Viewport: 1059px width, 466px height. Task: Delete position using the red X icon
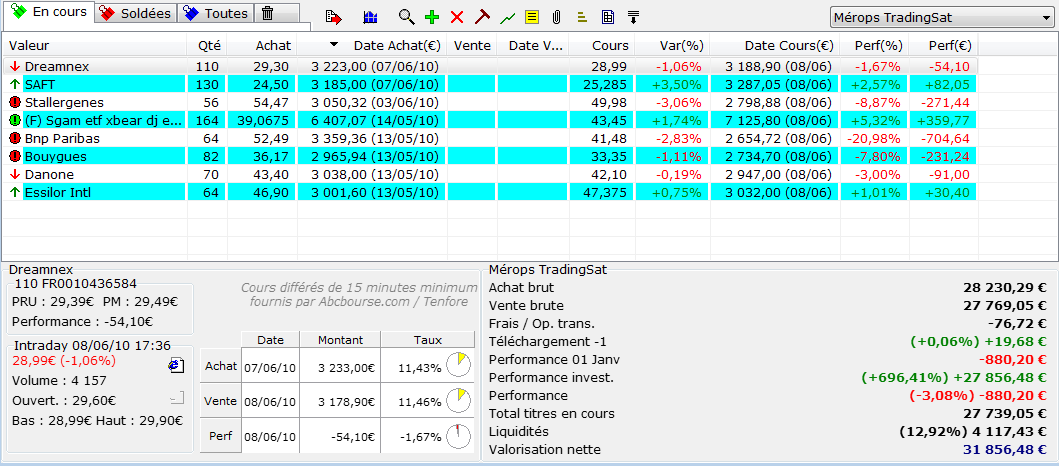[x=457, y=18]
